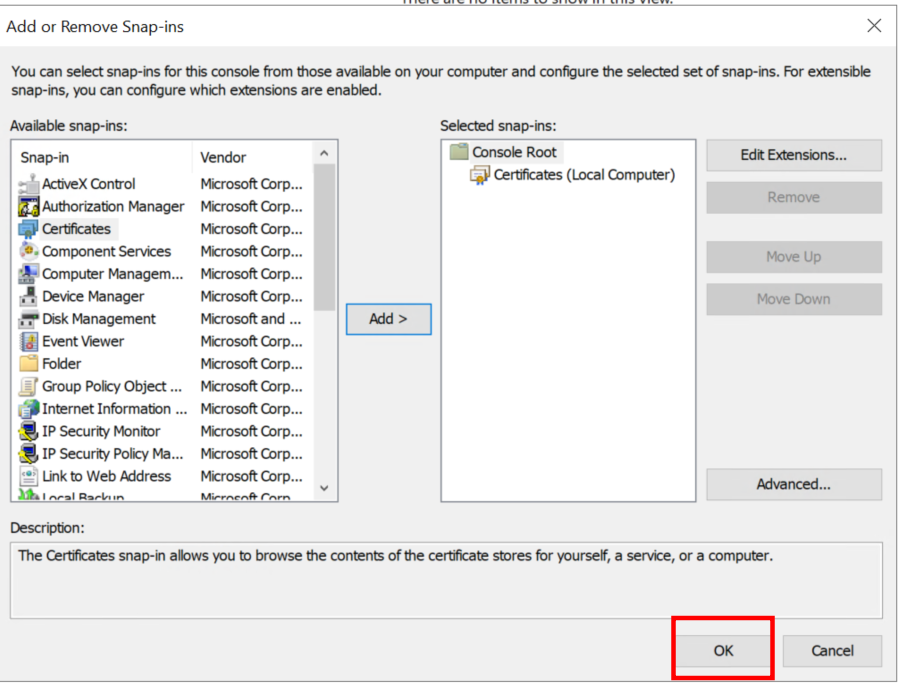Select the Internet Information Services icon
Screen dimensions: 898x687
28,409
